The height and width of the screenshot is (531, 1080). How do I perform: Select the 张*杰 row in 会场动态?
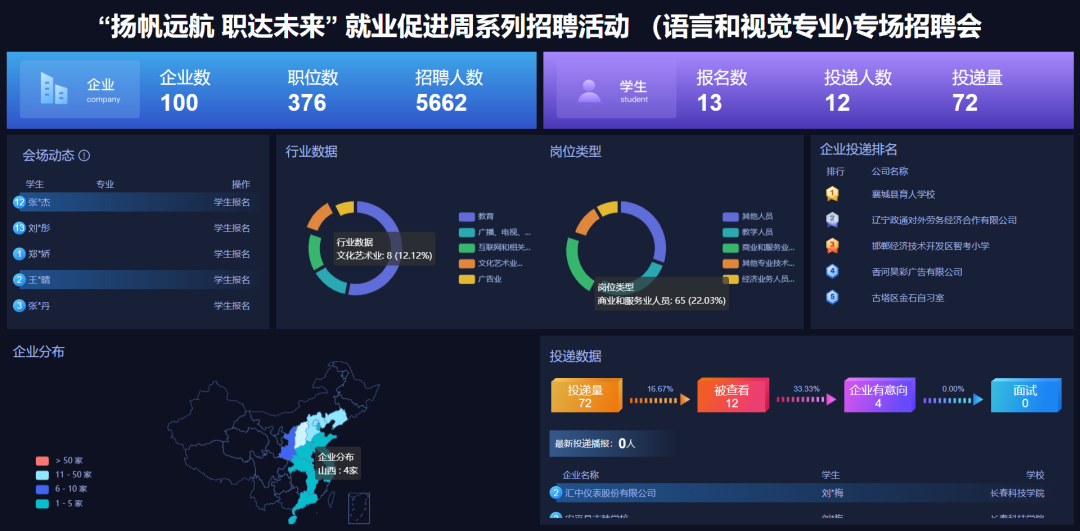(134, 202)
